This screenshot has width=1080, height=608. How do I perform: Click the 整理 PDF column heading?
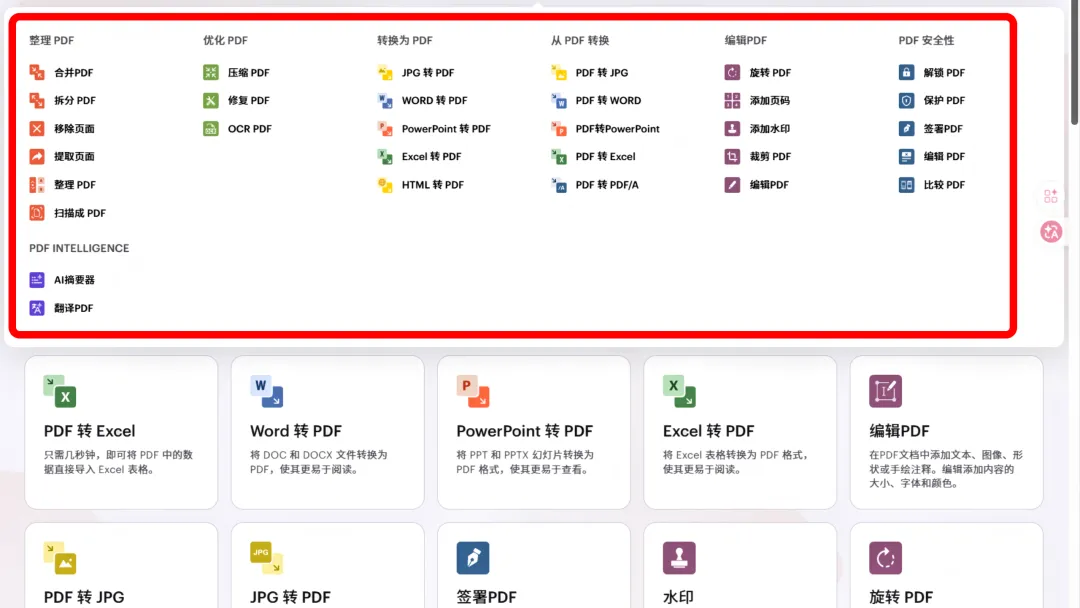(52, 41)
